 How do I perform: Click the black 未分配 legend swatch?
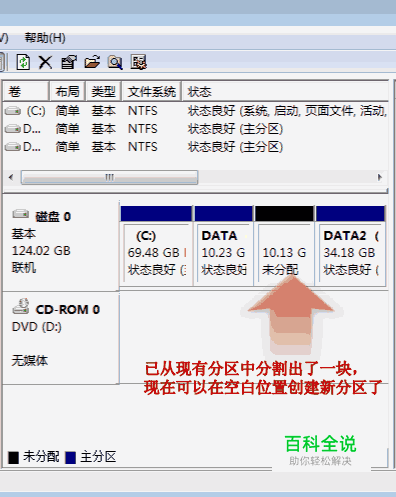(x=13, y=458)
